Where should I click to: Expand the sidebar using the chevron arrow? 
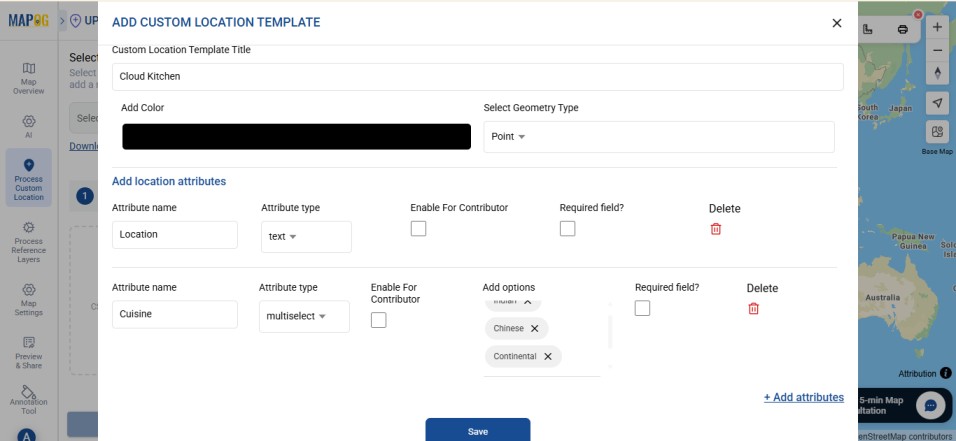pos(62,21)
